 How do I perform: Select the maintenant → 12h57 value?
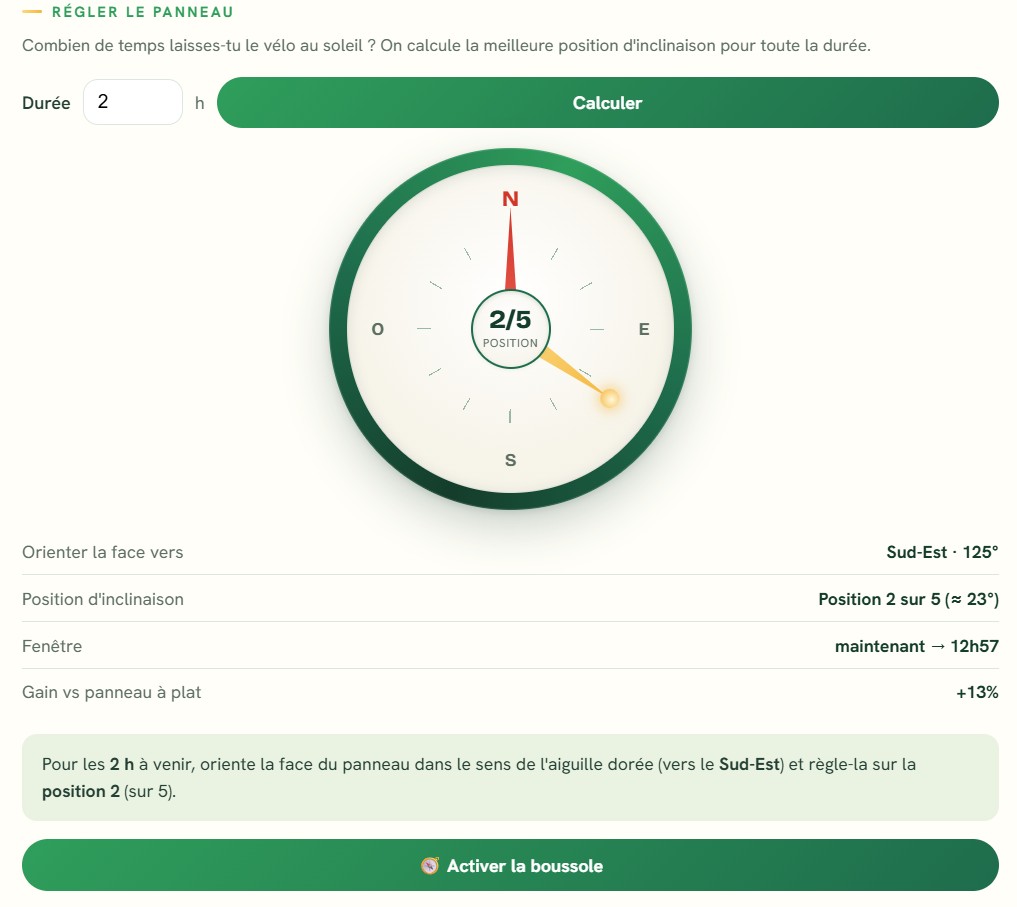point(916,646)
